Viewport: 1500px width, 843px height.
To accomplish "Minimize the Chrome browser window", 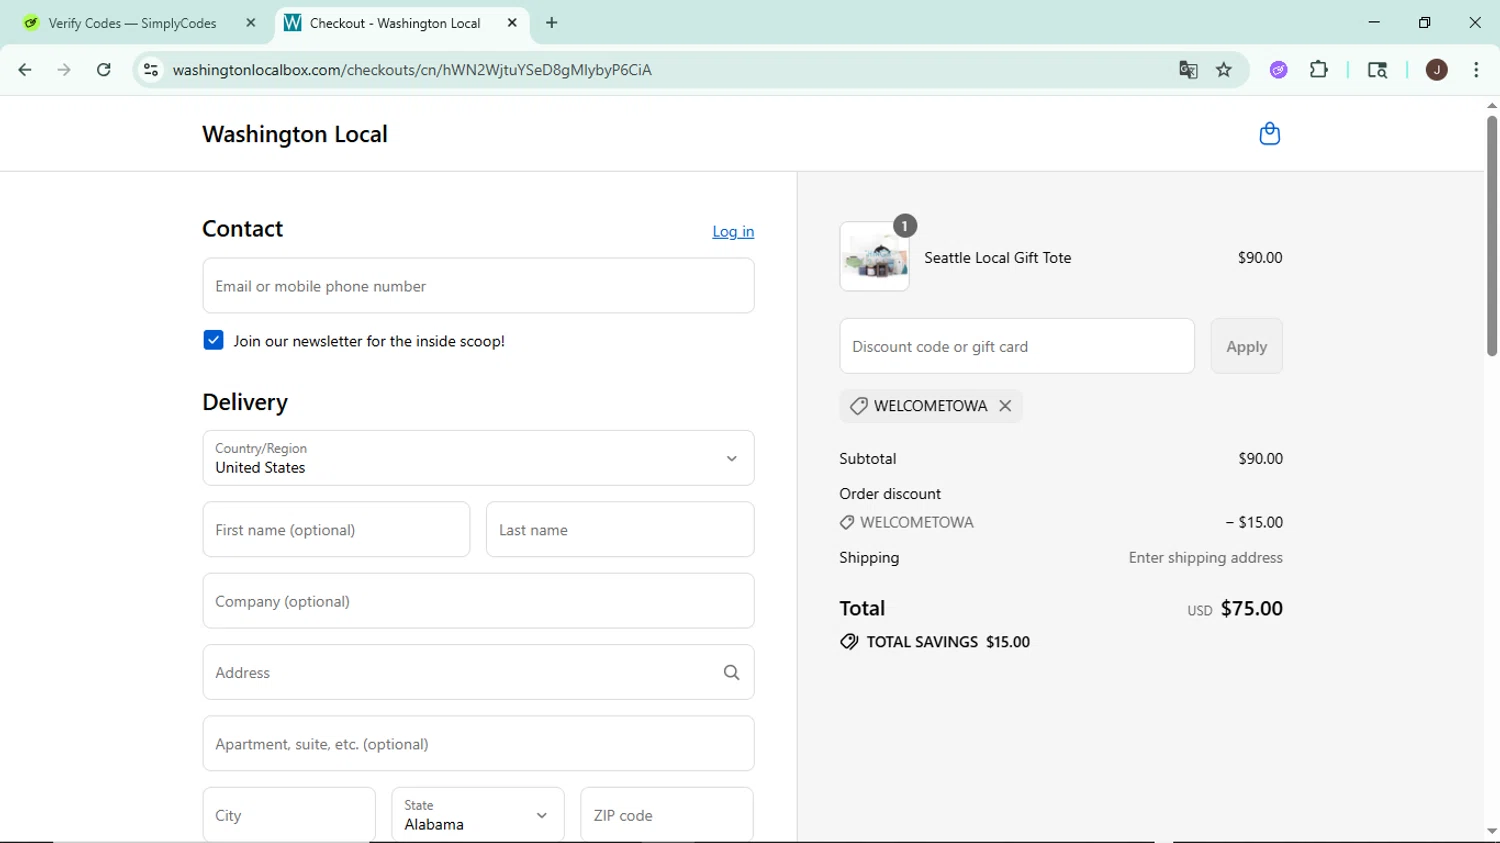I will tap(1374, 22).
